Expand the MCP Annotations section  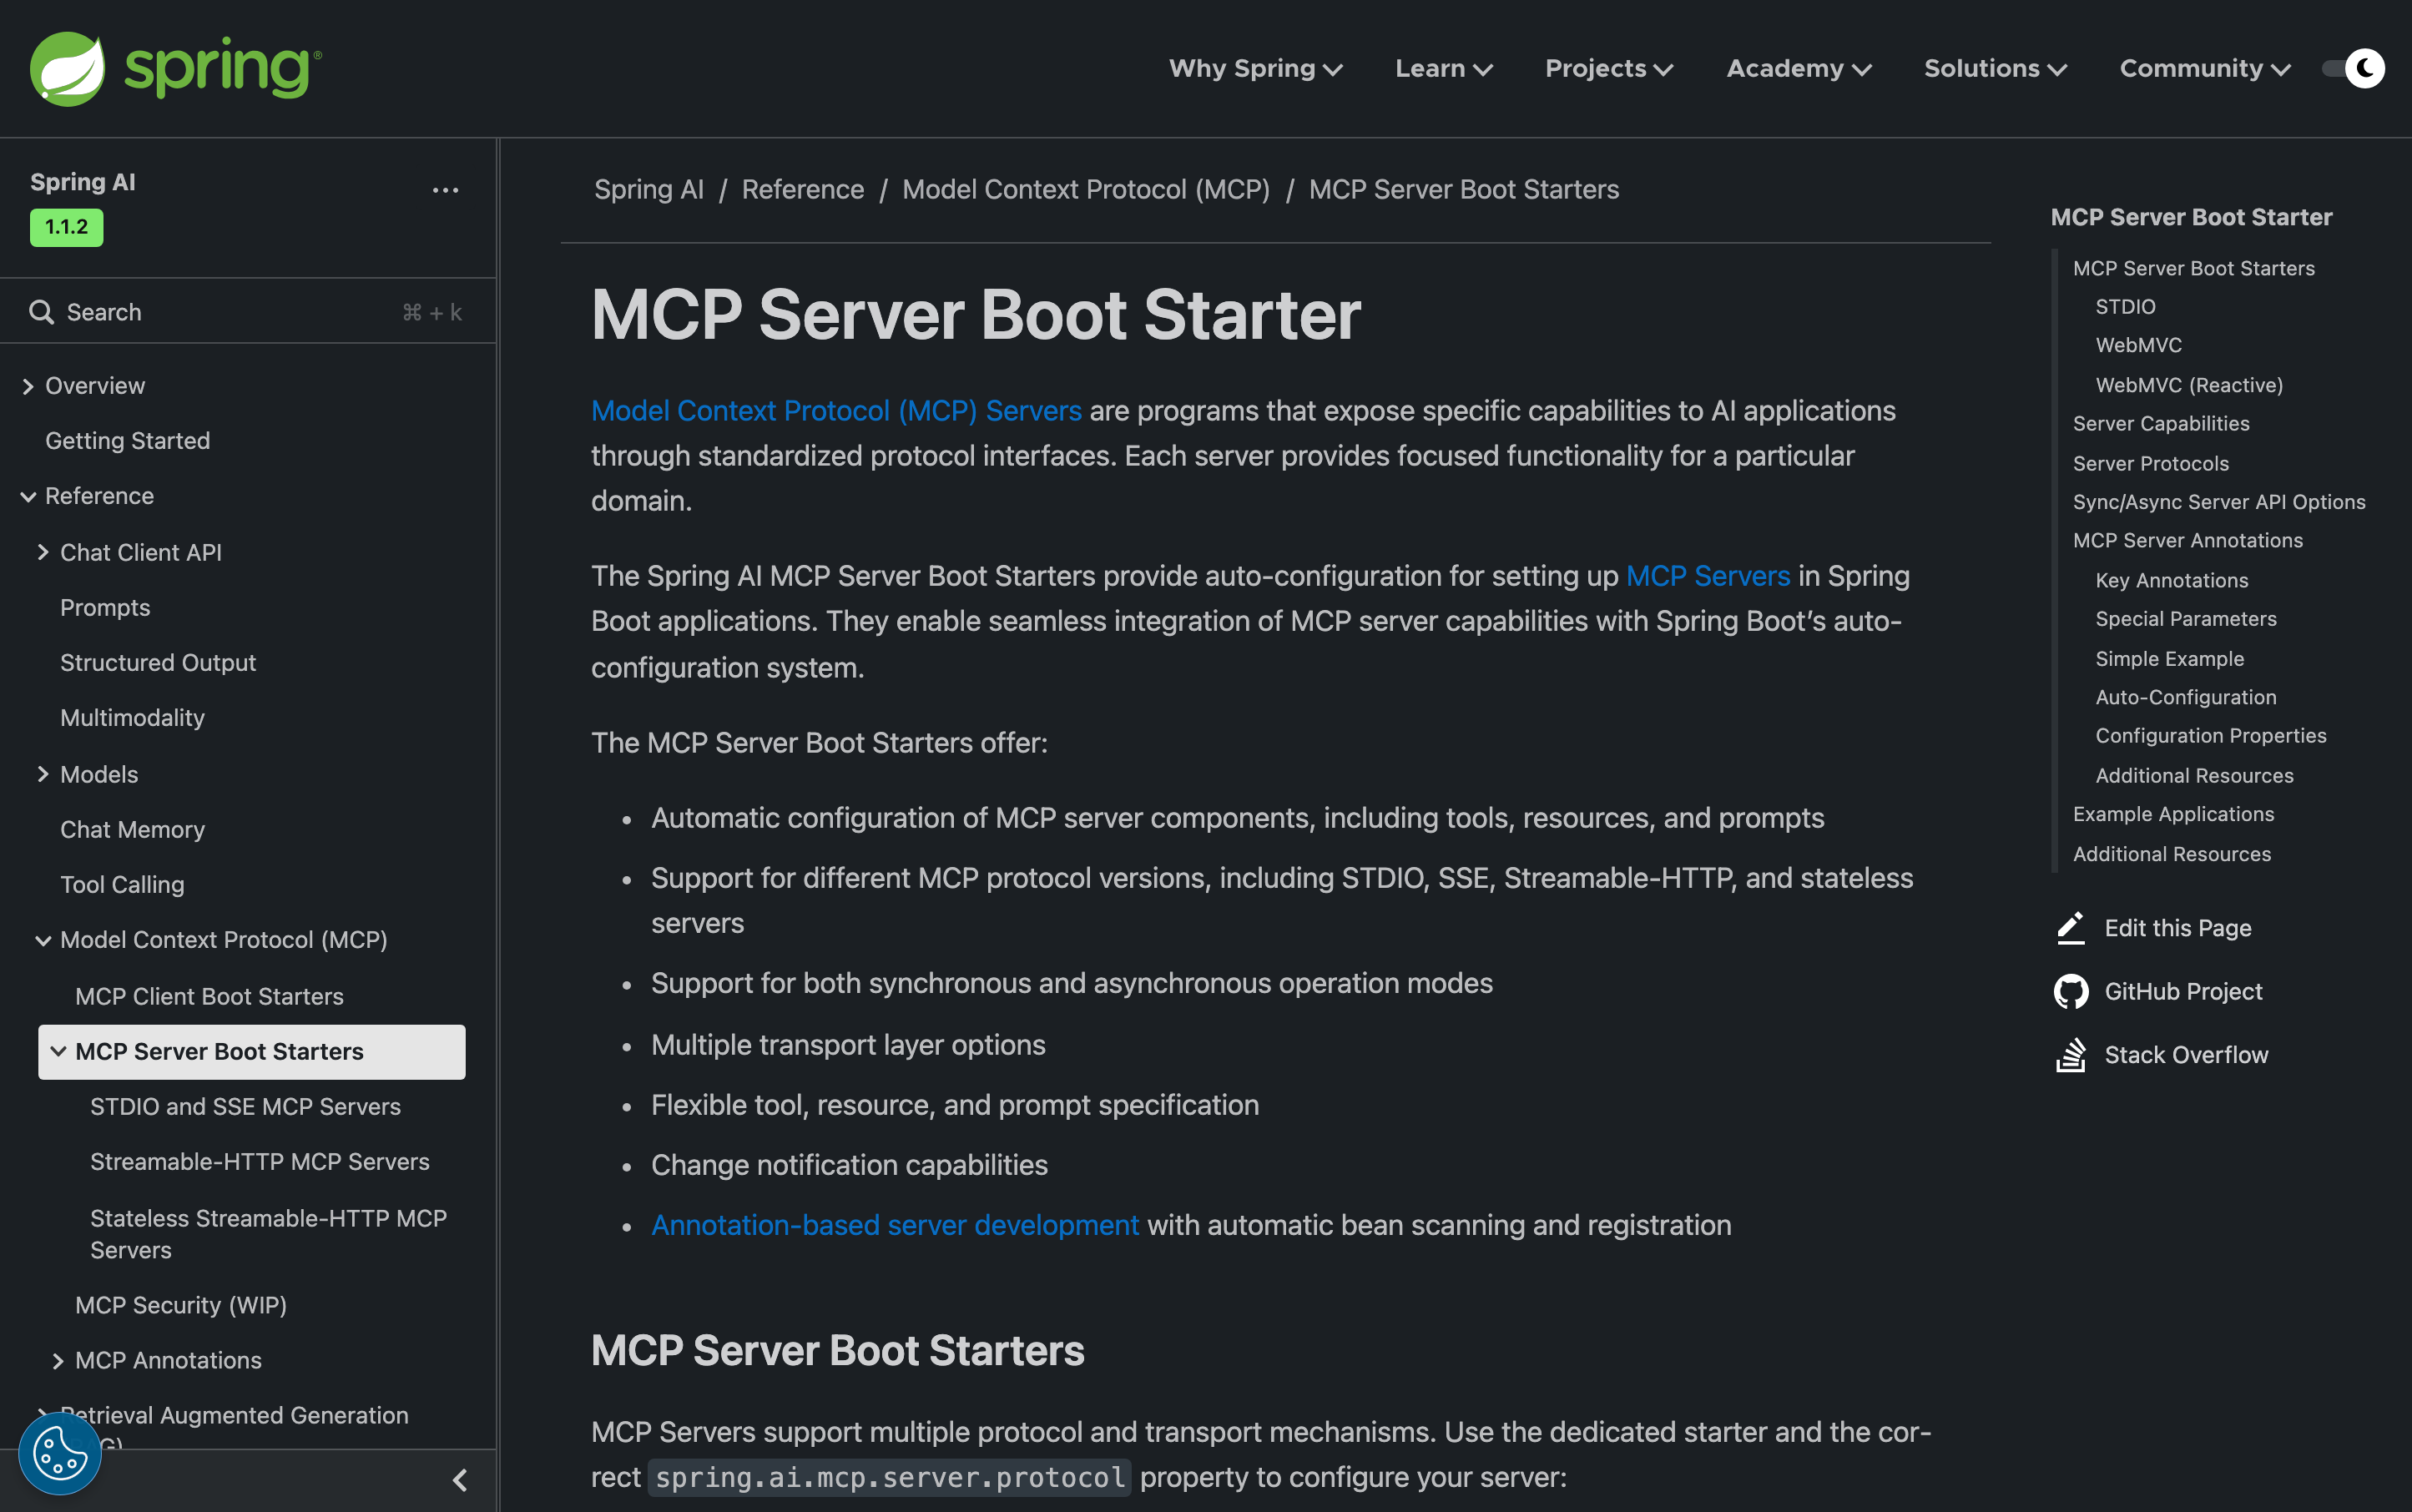pos(58,1361)
